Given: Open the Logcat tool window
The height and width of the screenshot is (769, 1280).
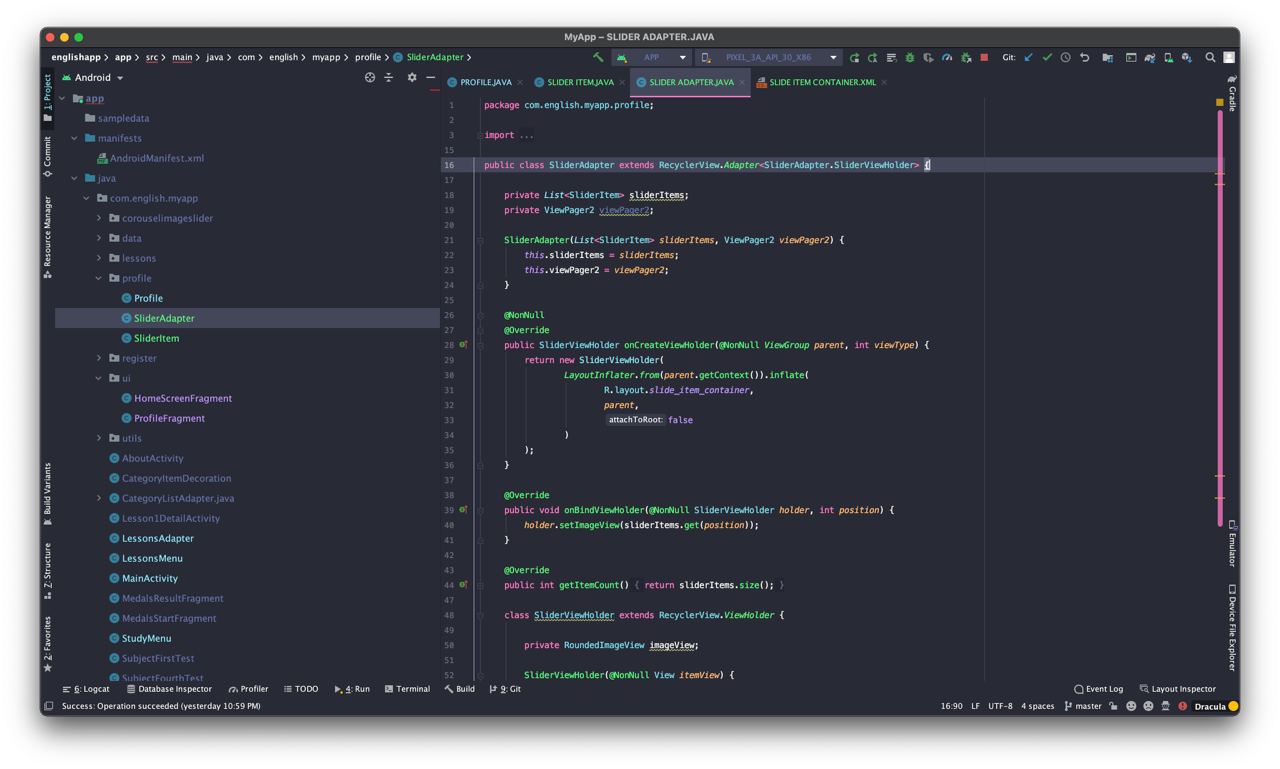Looking at the screenshot, I should tap(86, 689).
